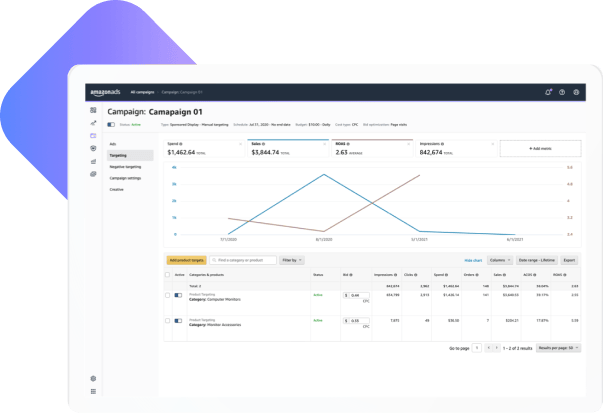
Task: Open Results per page dropdown
Action: tap(557, 348)
